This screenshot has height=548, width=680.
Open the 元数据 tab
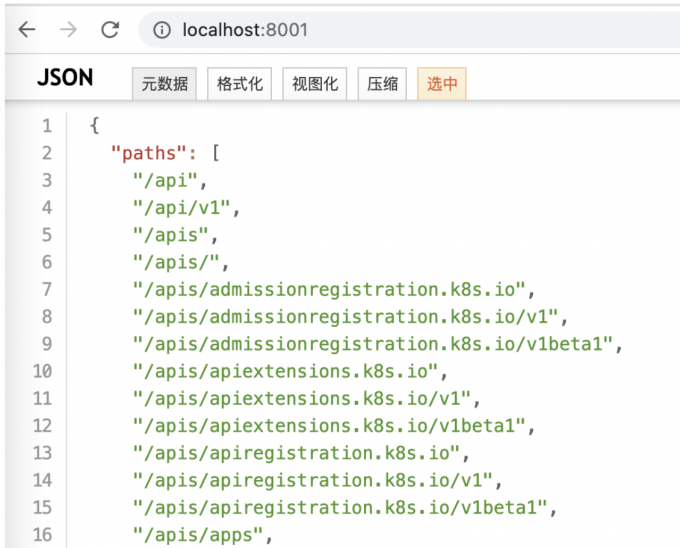coord(164,84)
